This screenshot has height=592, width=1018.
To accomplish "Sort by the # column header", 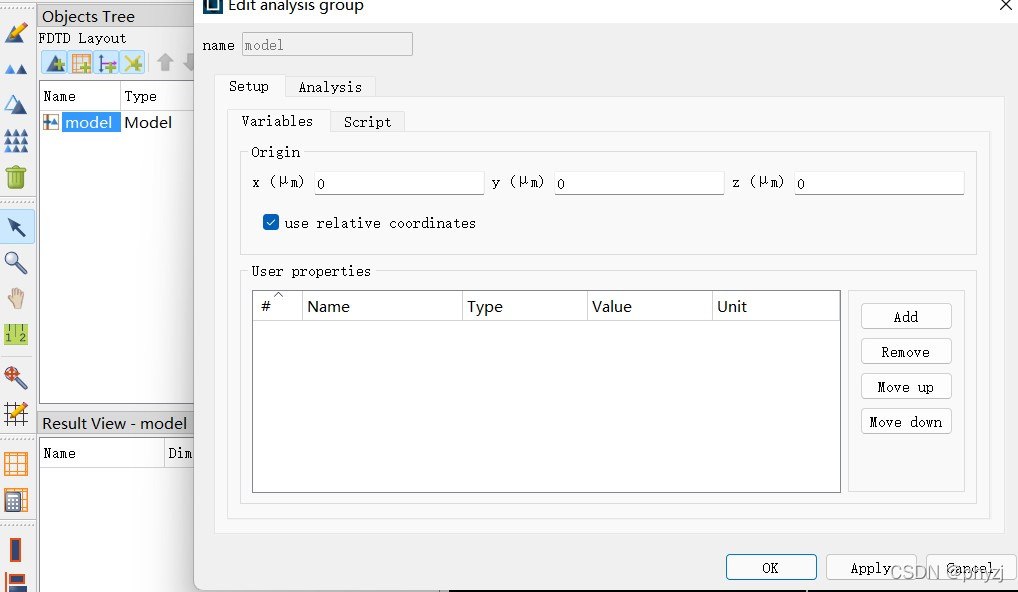I will [x=277, y=306].
